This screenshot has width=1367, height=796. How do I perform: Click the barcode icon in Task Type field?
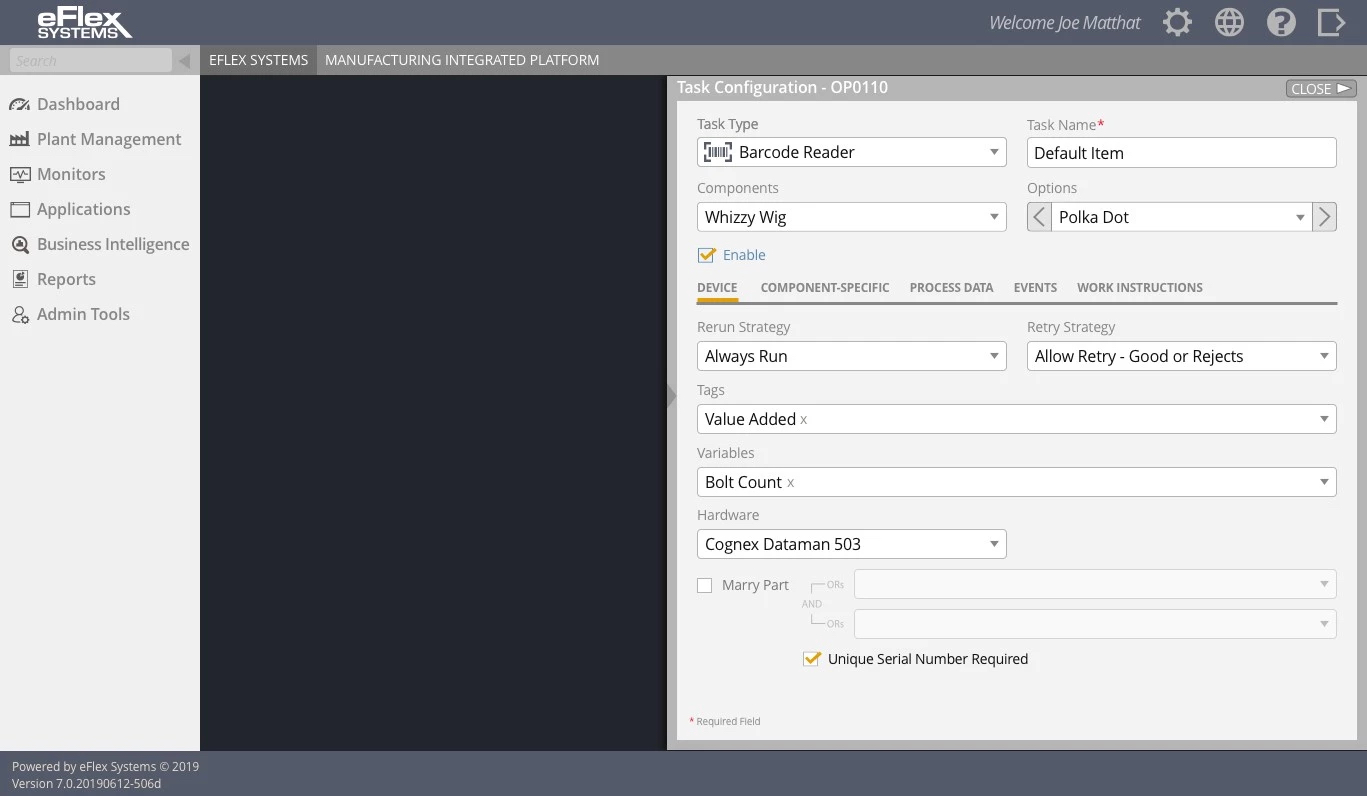click(717, 151)
